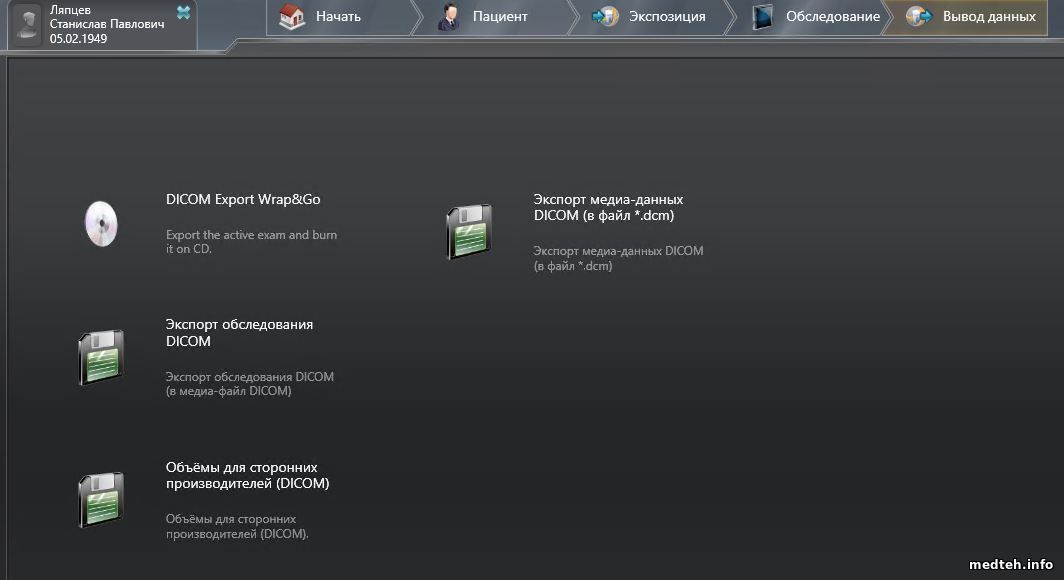The width and height of the screenshot is (1064, 580).
Task: Click the monitor icon on Обследование step
Action: [x=763, y=17]
